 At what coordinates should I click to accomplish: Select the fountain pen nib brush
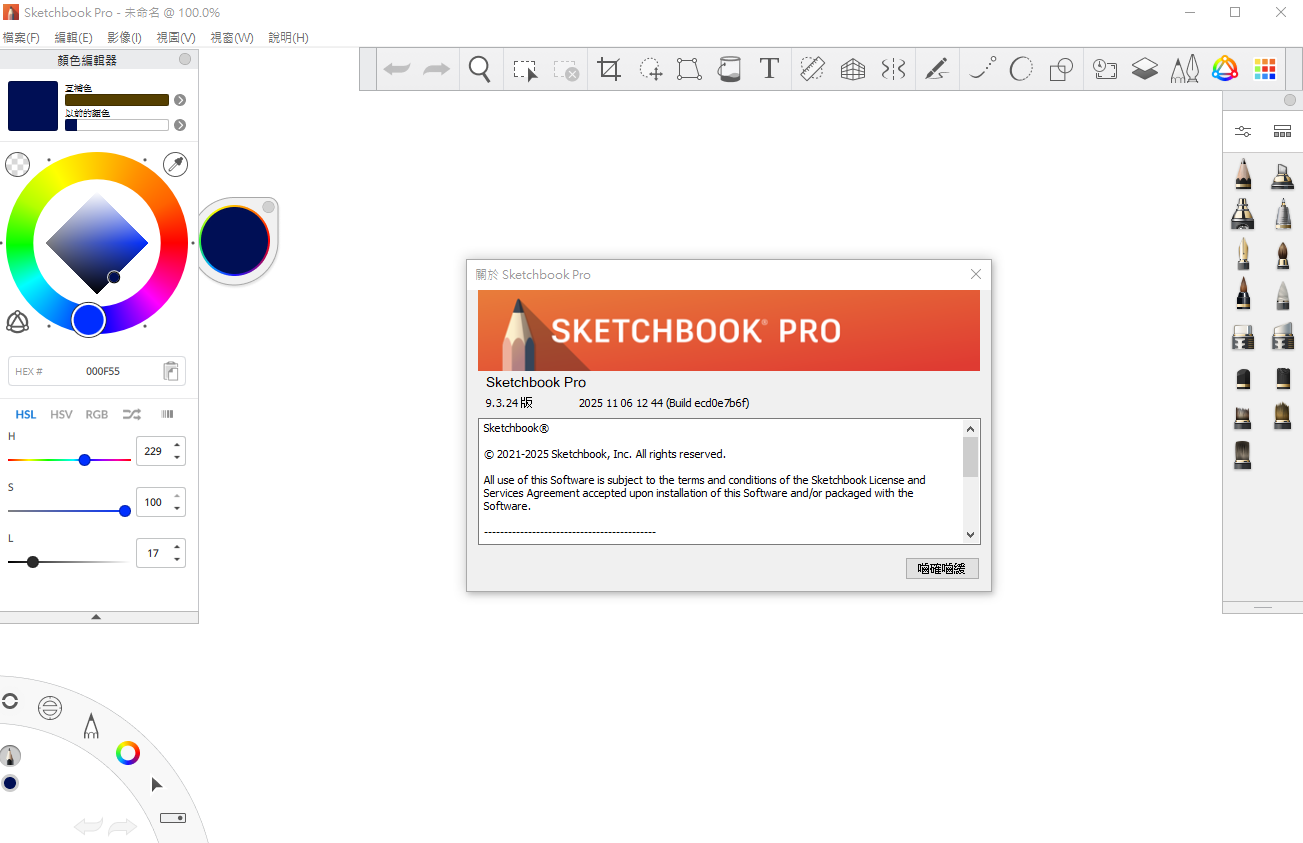(x=1243, y=253)
